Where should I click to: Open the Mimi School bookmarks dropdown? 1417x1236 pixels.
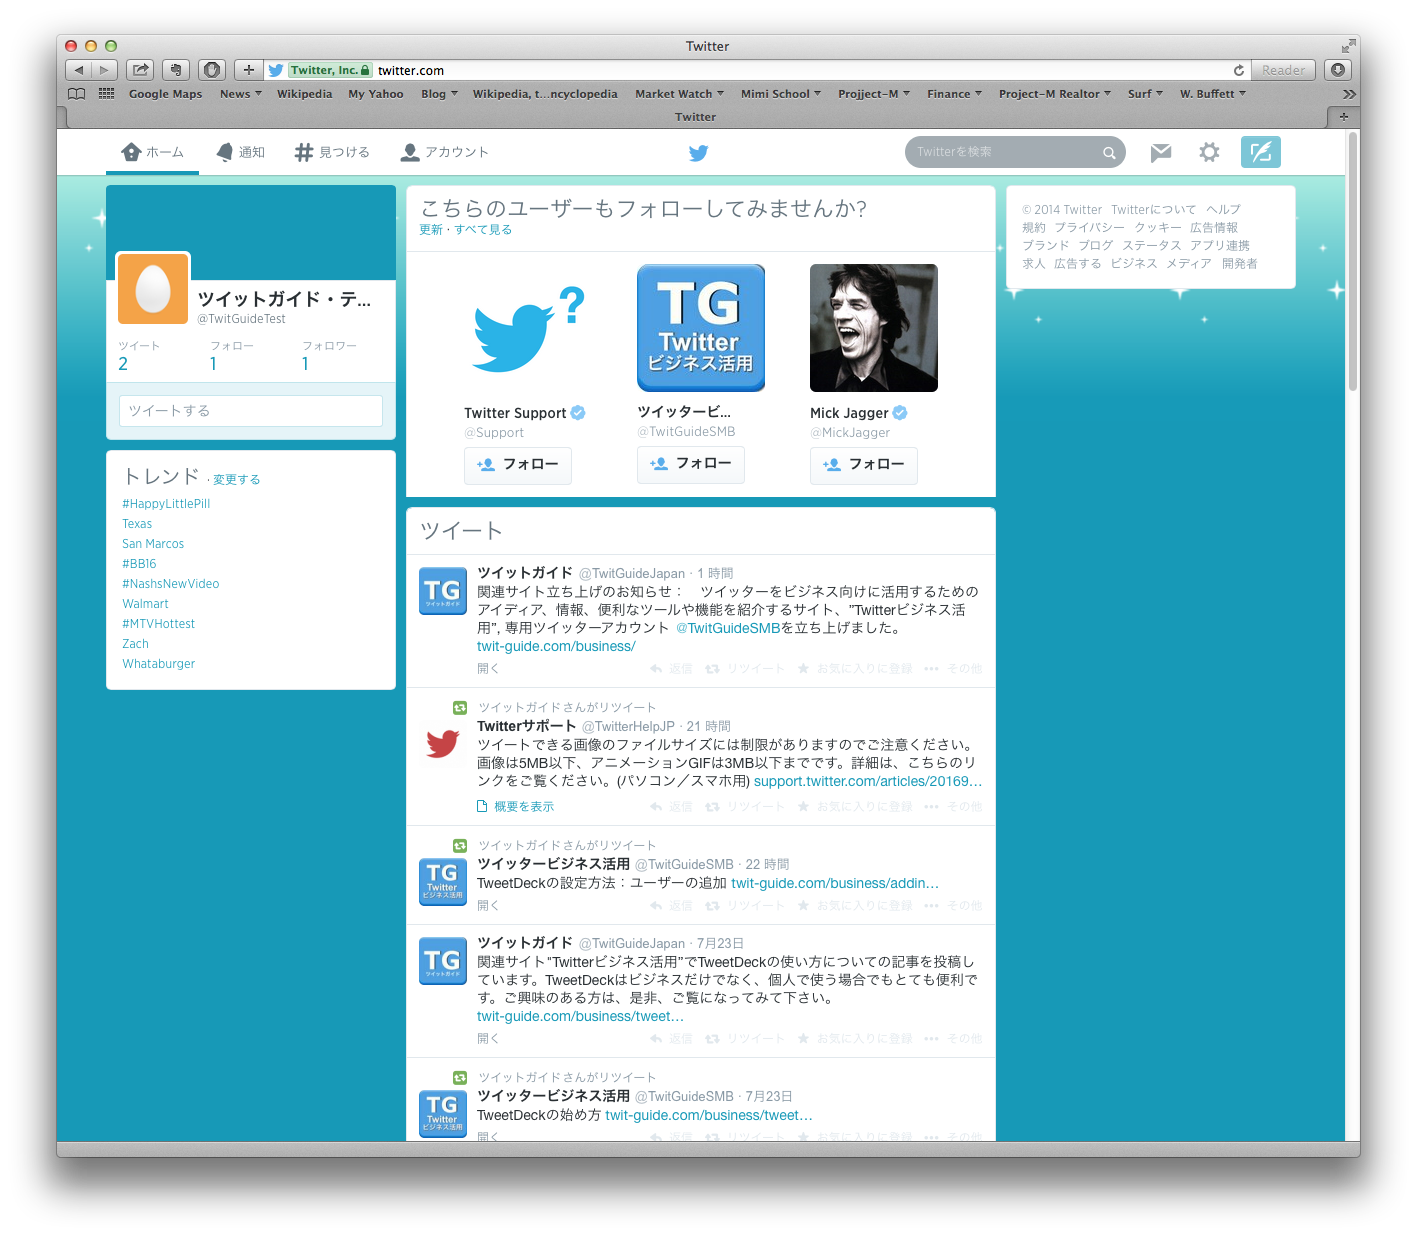pos(781,94)
